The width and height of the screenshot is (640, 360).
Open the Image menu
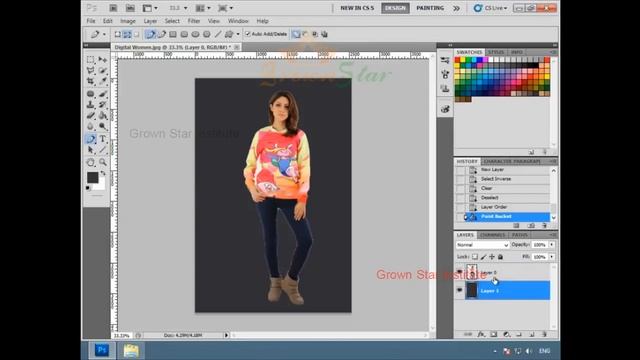tap(128, 21)
